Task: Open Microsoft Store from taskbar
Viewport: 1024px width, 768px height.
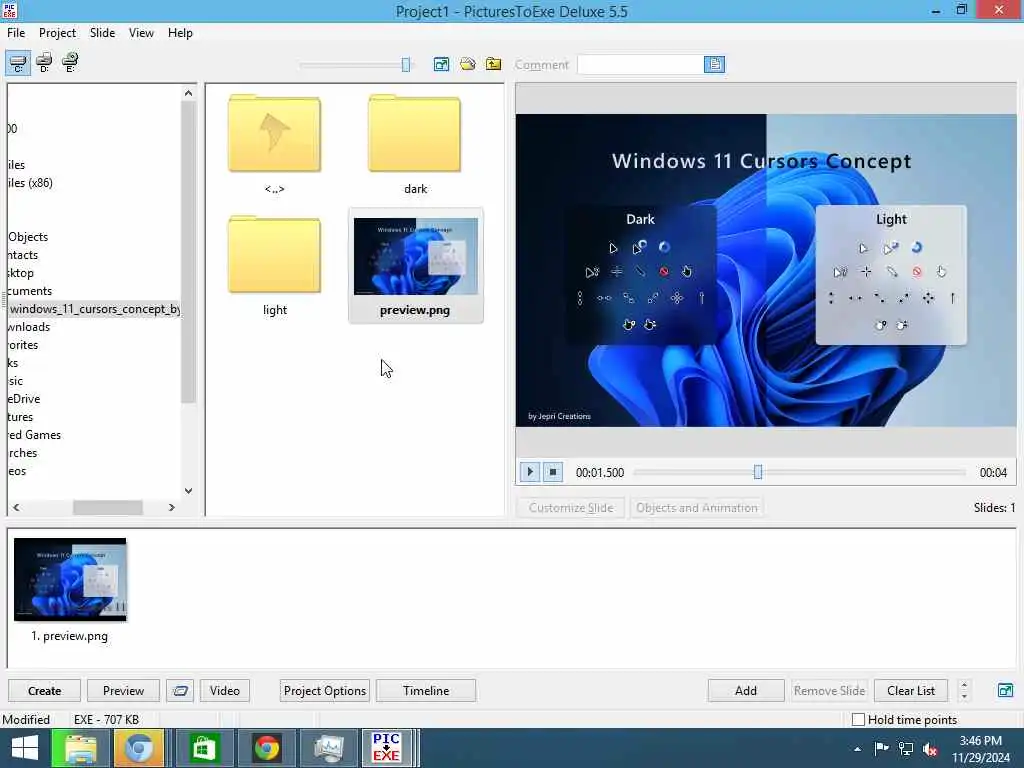Action: click(203, 748)
